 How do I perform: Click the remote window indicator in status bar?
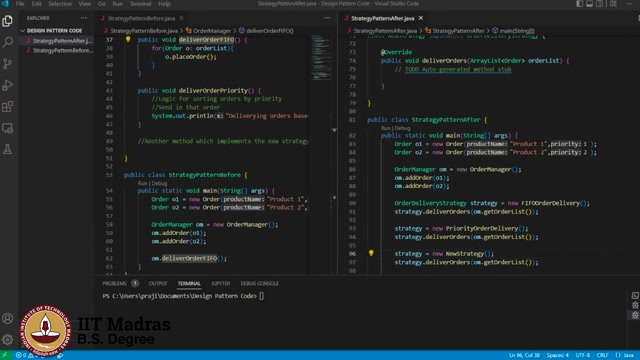[5, 355]
